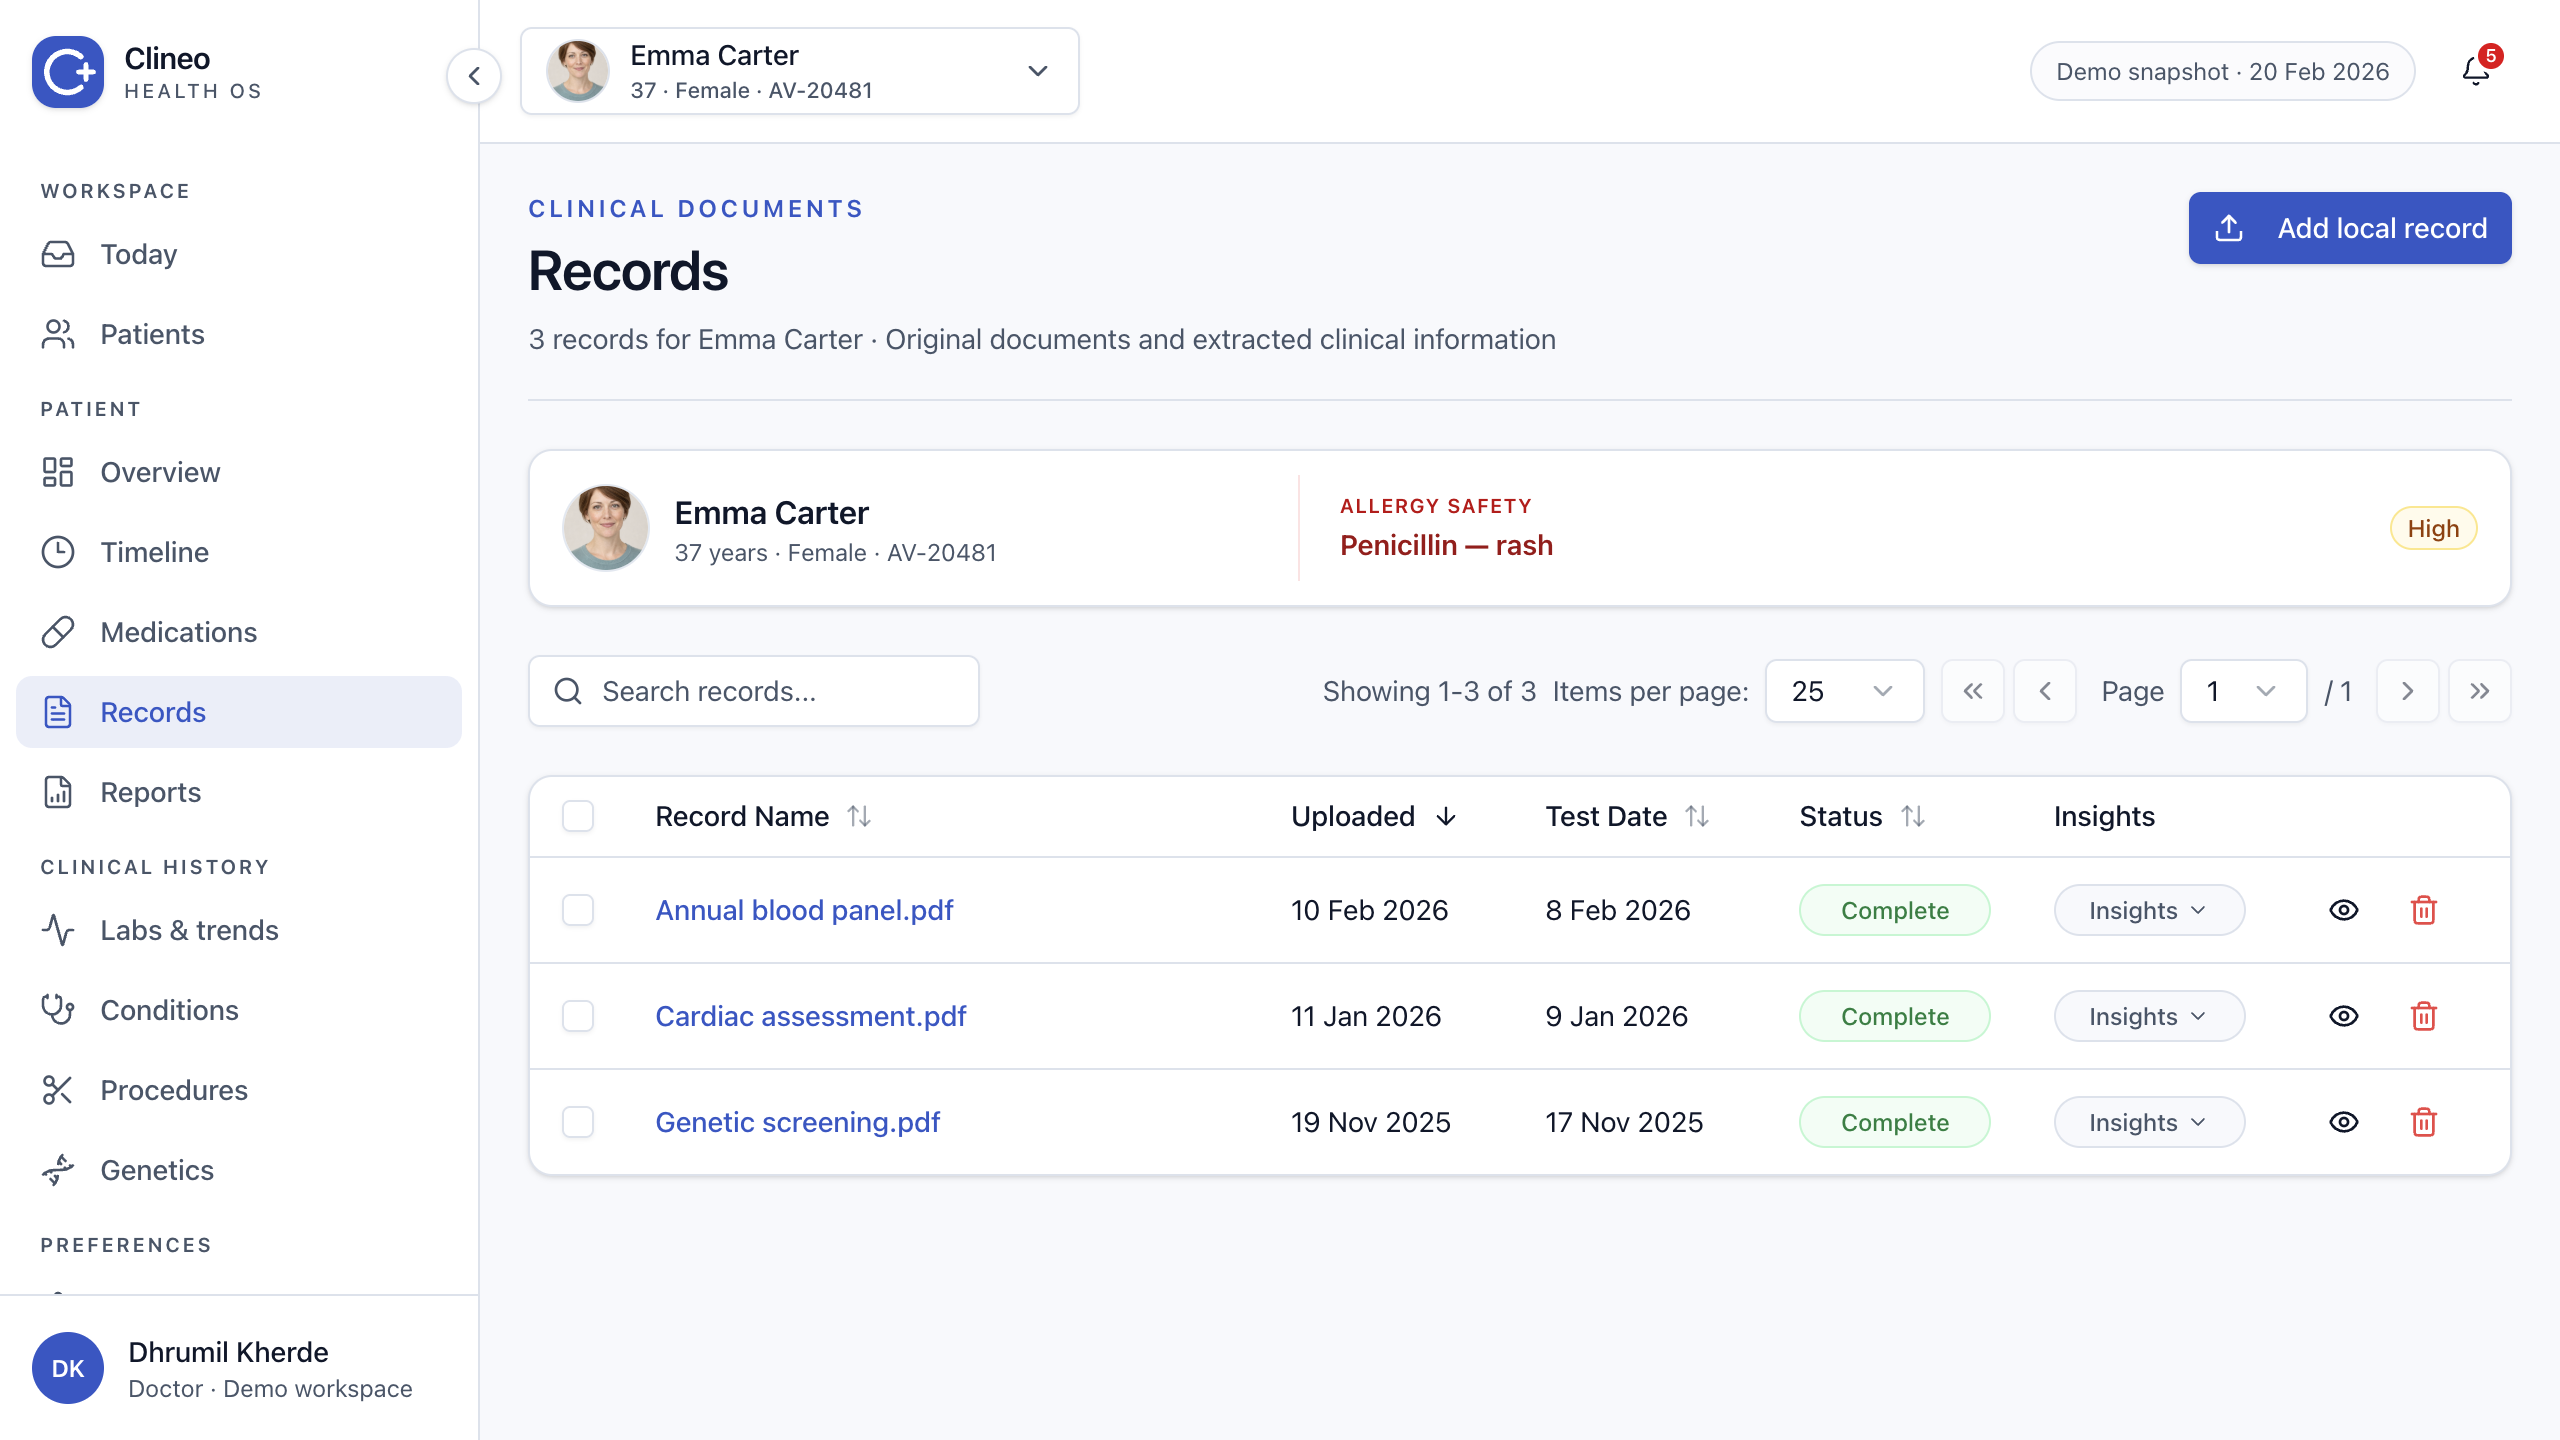
Task: Click the Medications pill icon
Action: point(58,632)
